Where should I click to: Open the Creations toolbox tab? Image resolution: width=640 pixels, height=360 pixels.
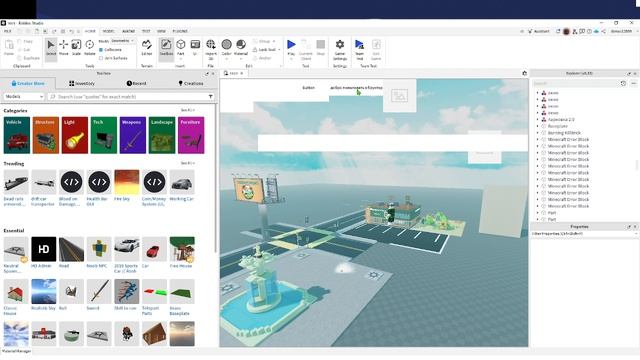click(191, 83)
